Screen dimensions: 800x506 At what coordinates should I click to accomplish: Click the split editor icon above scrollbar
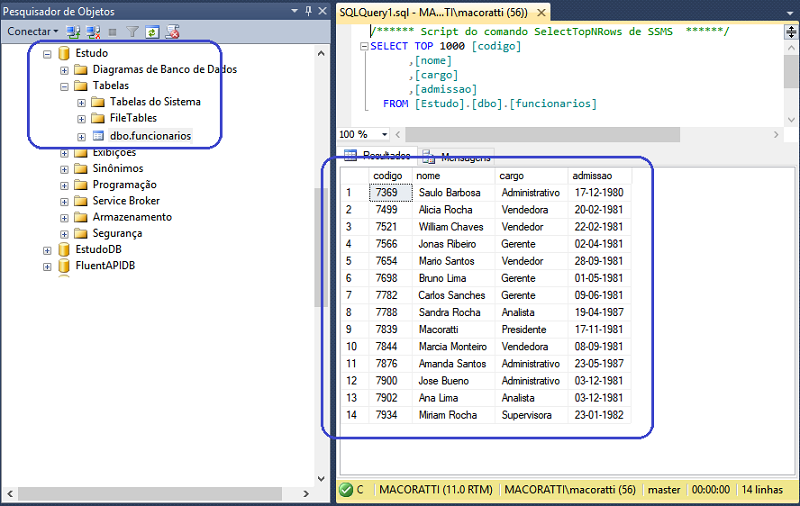coord(791,32)
